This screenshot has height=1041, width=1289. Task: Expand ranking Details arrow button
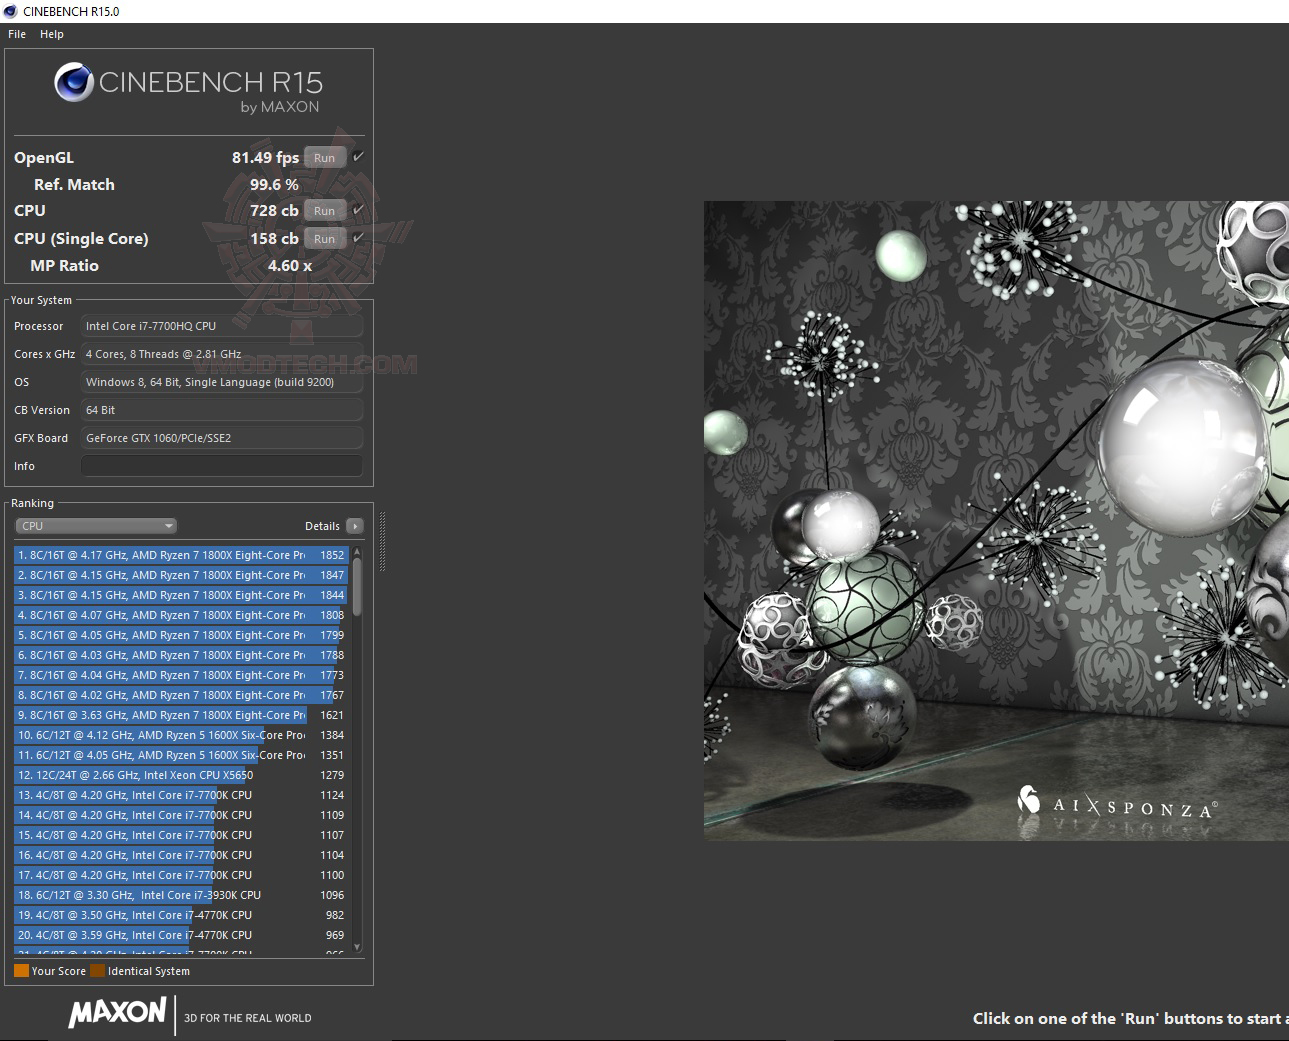355,526
